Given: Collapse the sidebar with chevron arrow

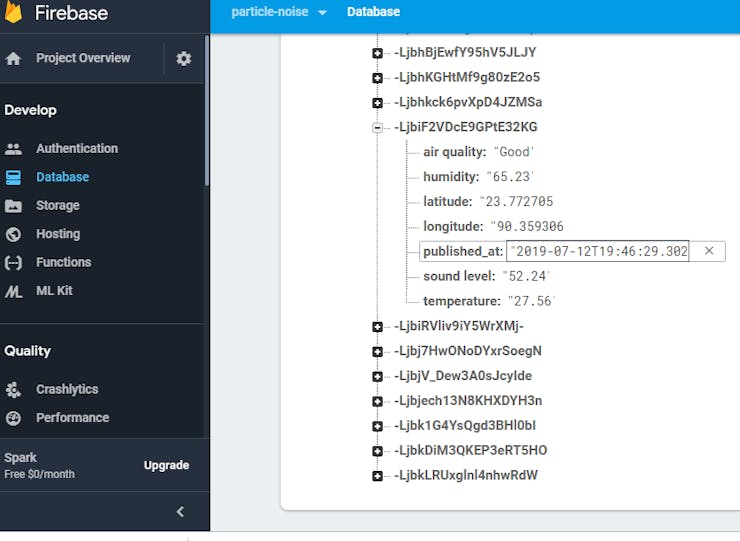Looking at the screenshot, I should coord(180,512).
